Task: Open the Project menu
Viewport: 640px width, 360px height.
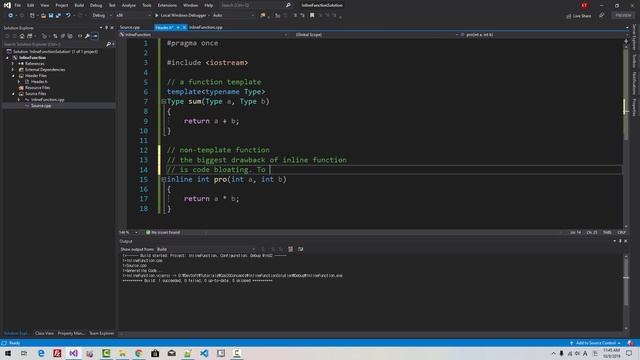Action: [62, 5]
